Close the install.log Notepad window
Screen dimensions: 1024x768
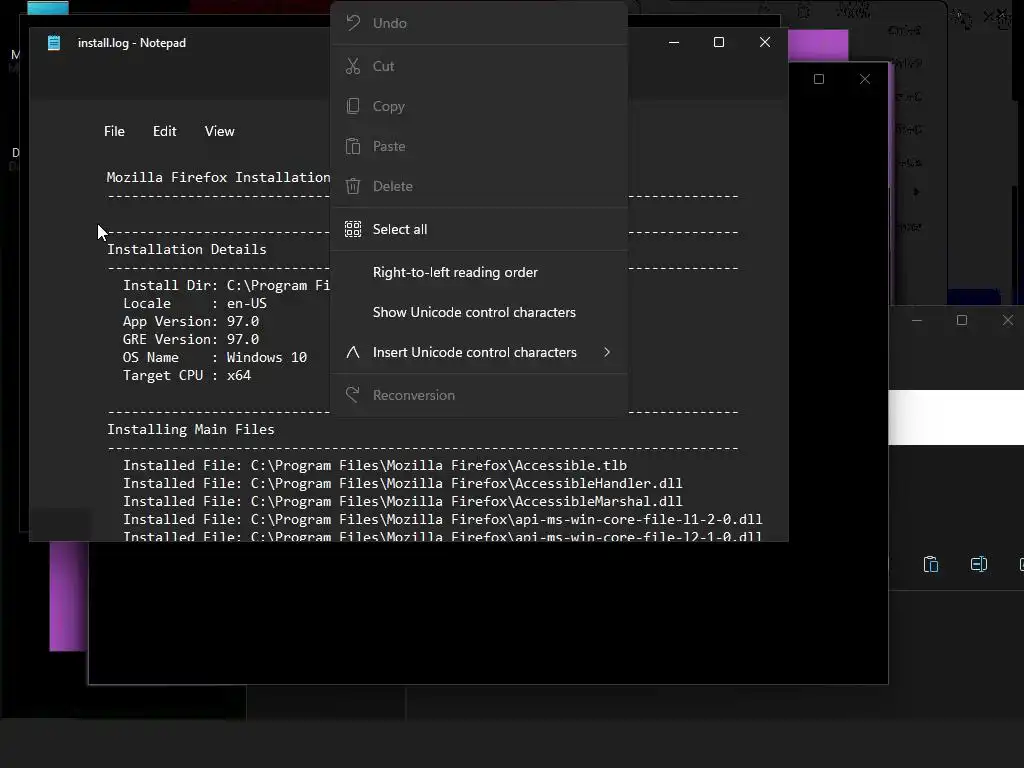pos(765,42)
